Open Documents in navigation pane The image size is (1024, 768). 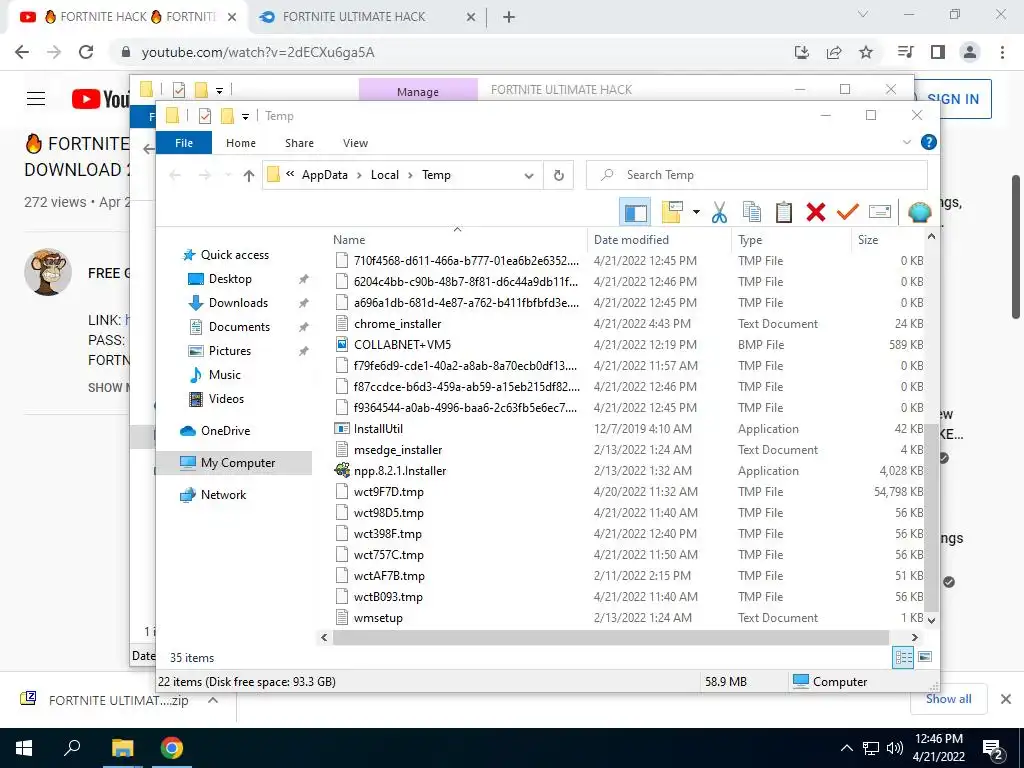(239, 327)
